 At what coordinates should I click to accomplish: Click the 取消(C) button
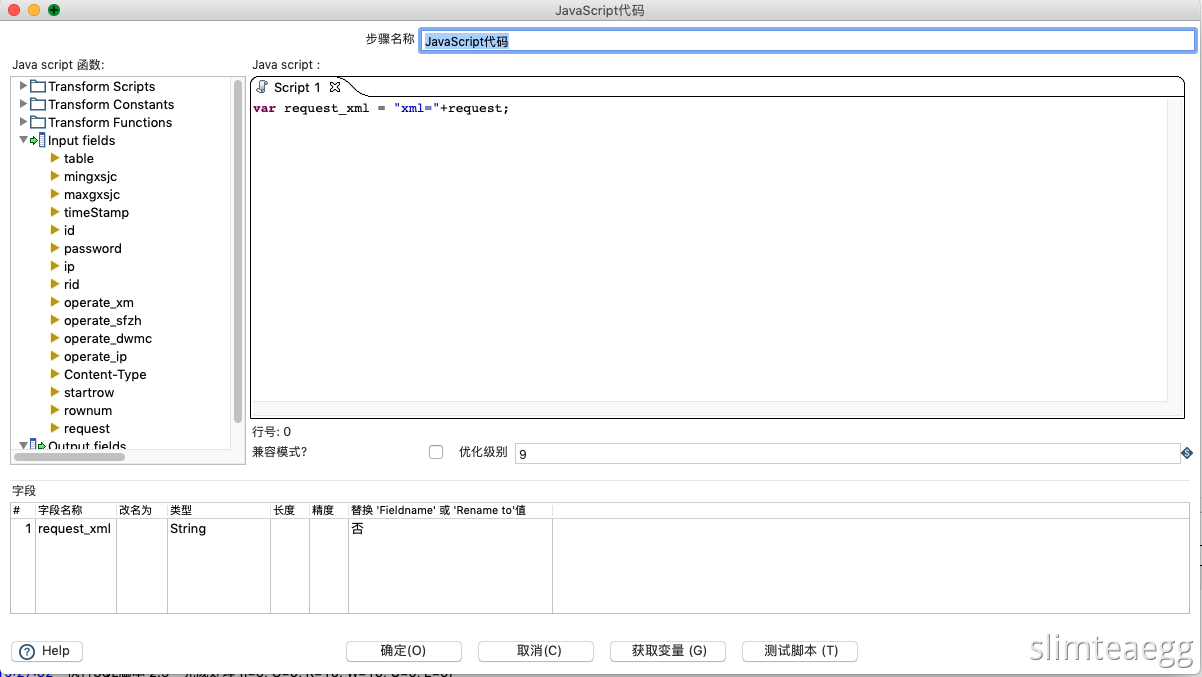point(536,651)
